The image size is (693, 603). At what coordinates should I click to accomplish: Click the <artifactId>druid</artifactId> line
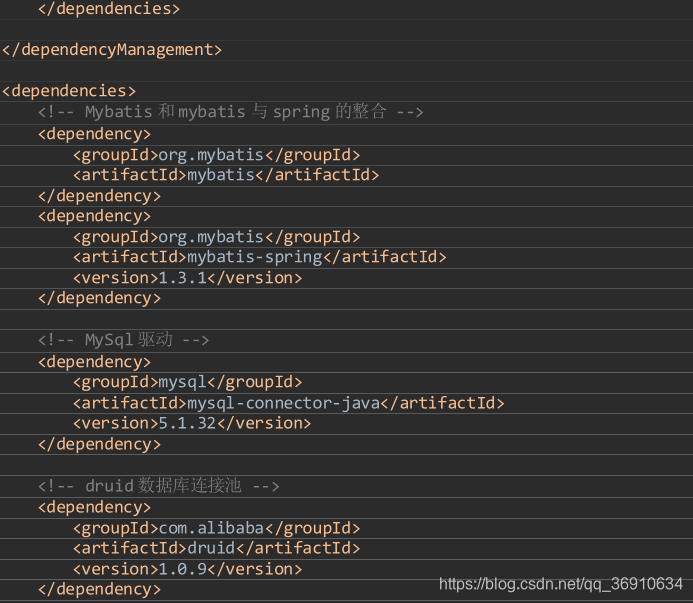(217, 548)
